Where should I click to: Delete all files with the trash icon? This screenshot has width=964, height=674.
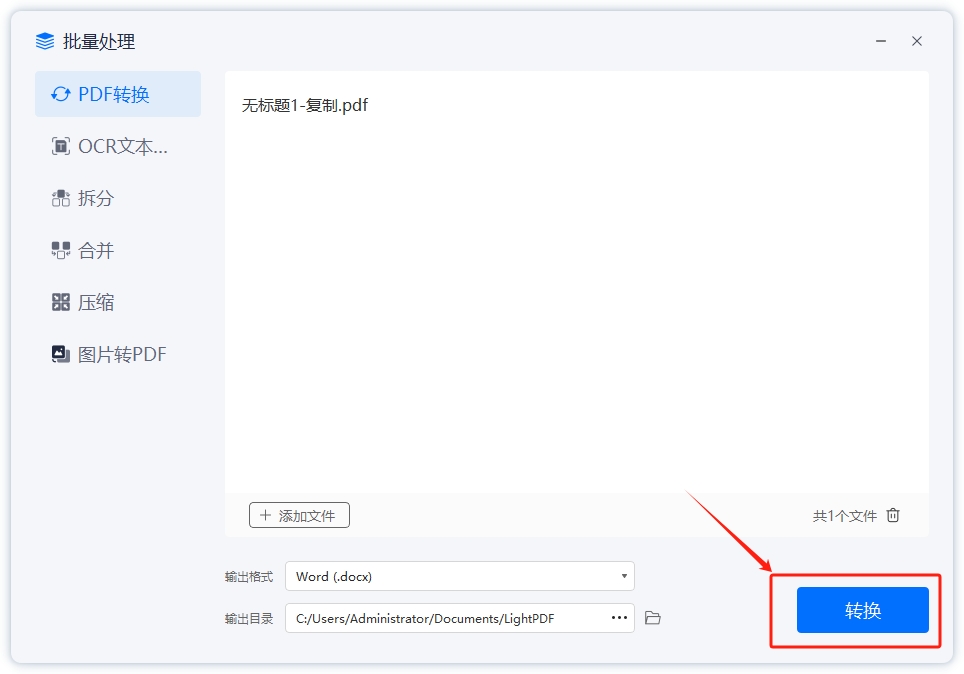pyautogui.click(x=893, y=516)
